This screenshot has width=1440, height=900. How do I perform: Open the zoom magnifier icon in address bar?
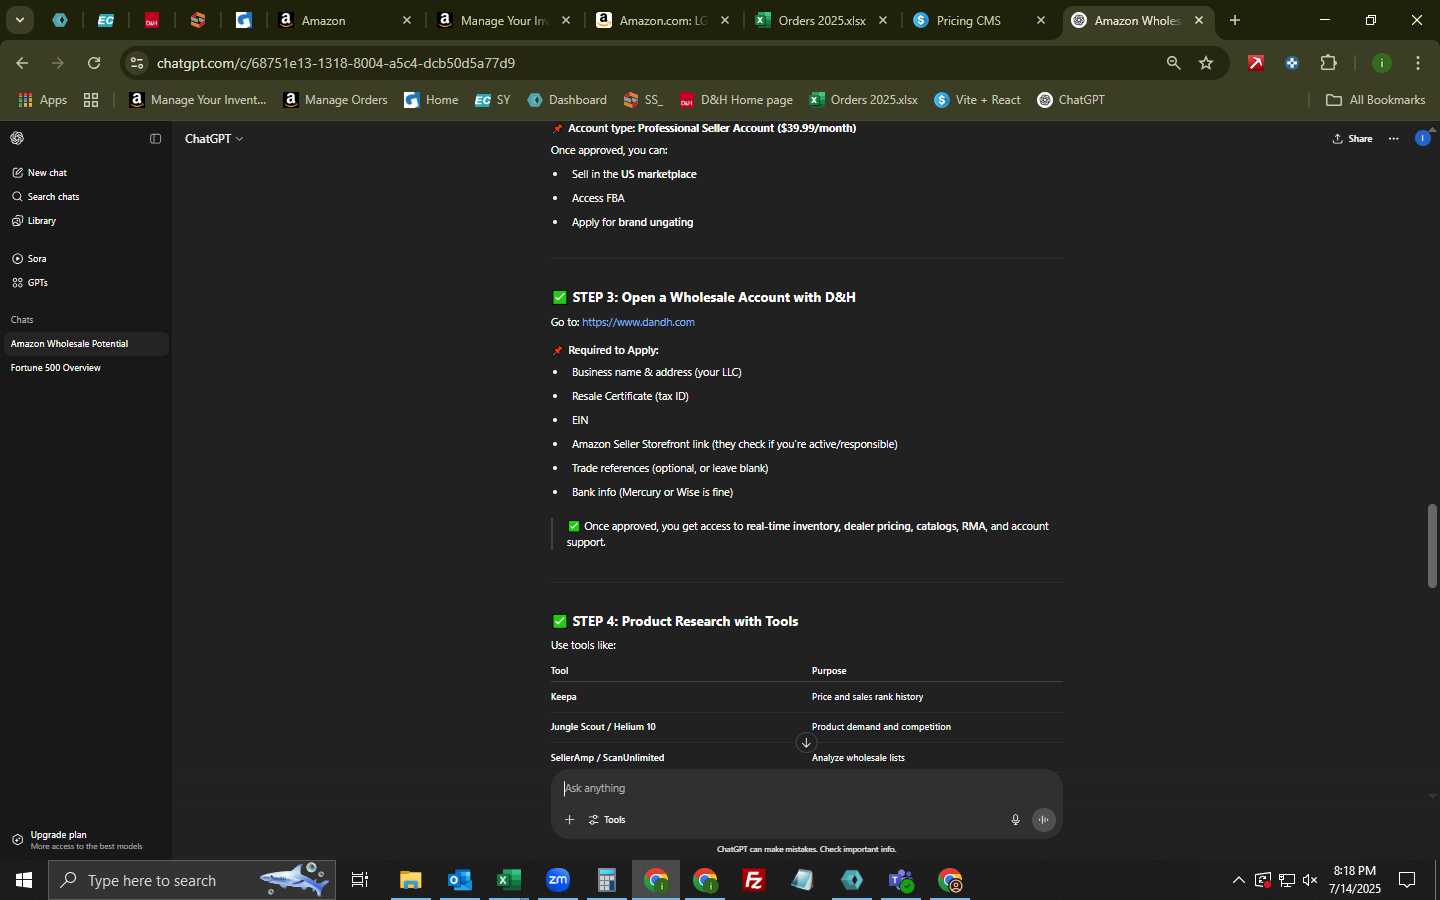1174,63
